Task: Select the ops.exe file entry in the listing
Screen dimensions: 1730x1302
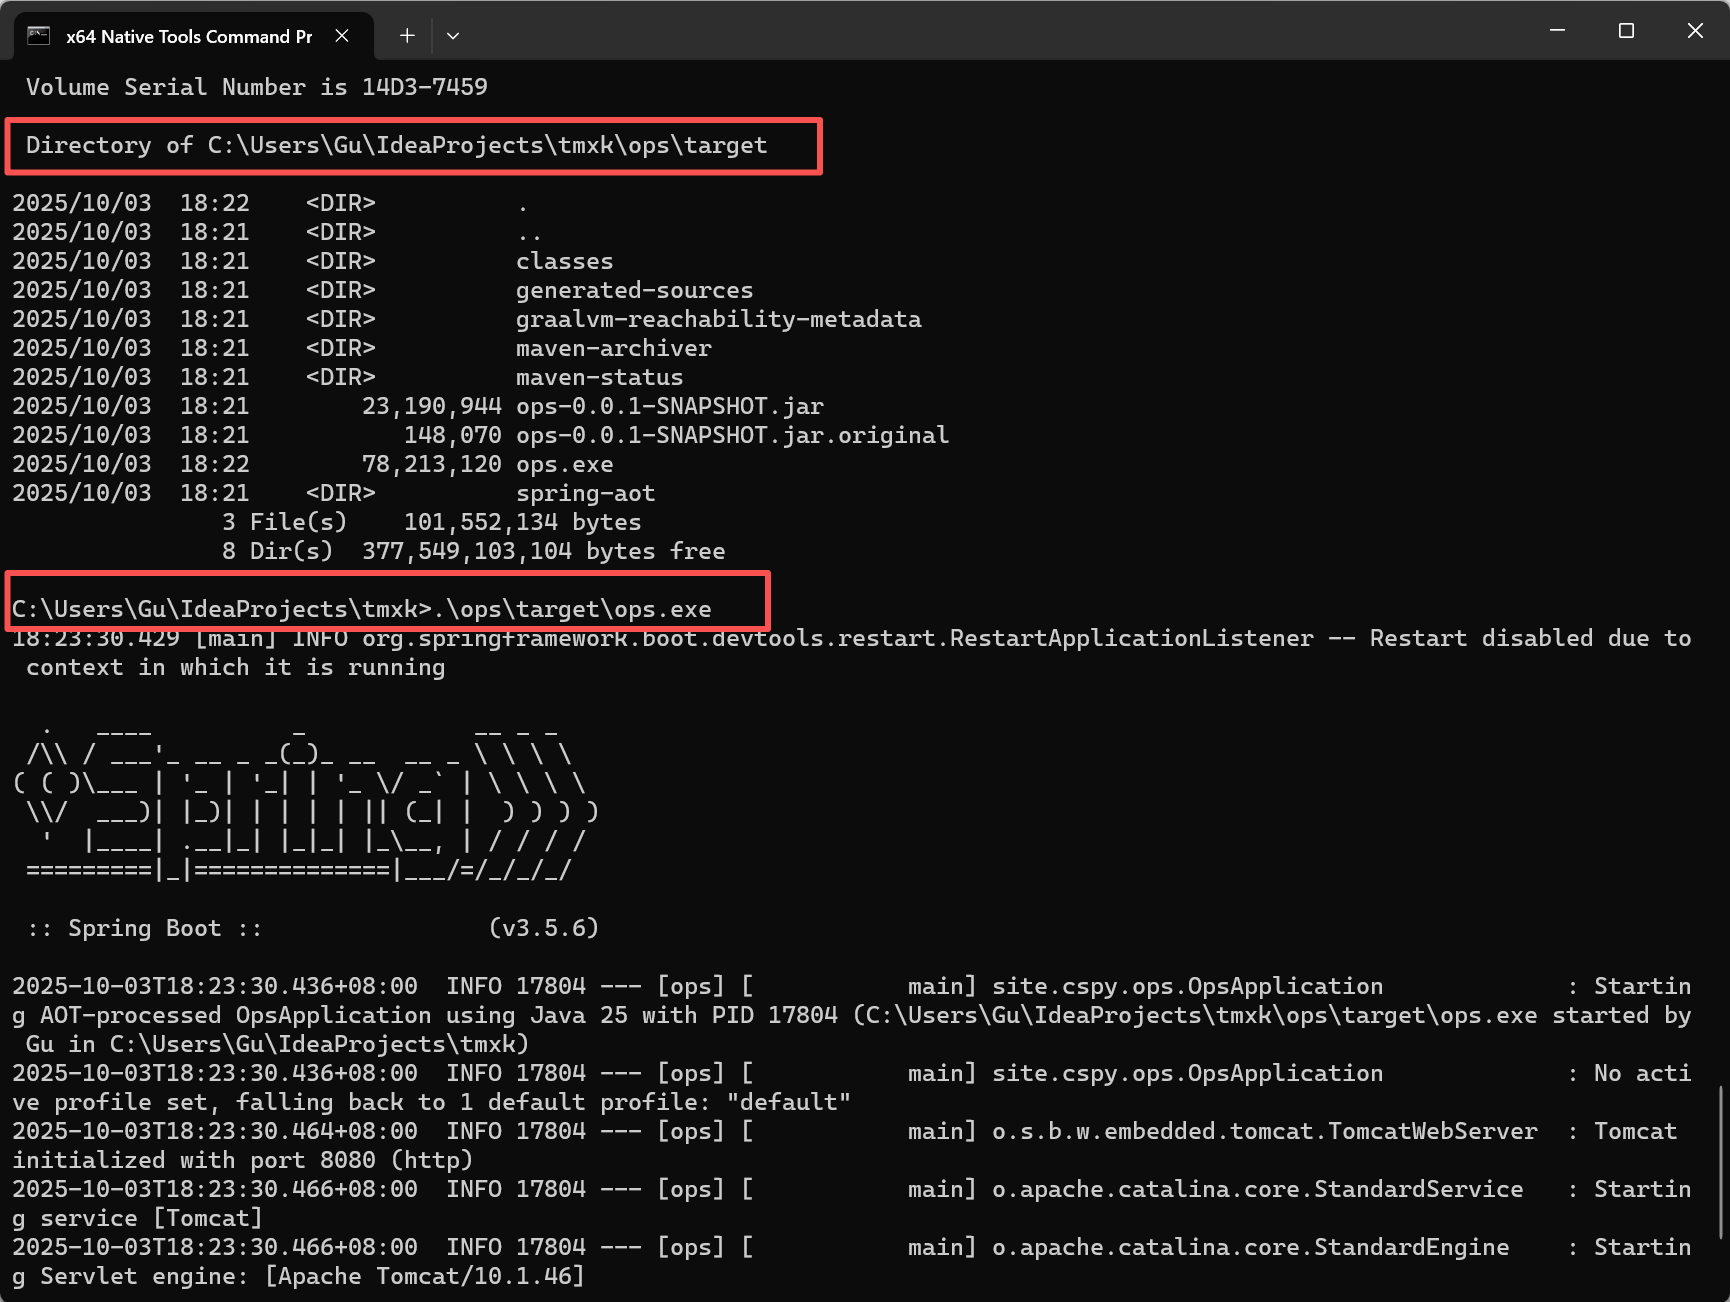Action: click(x=565, y=463)
